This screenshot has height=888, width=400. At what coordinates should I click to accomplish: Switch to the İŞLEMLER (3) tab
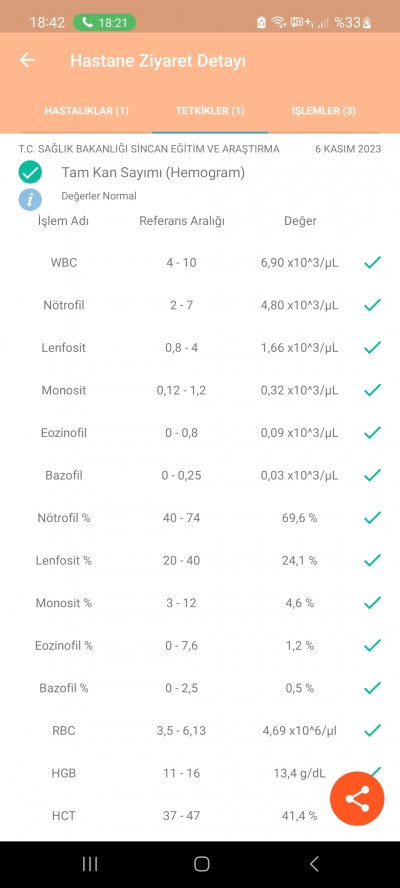pos(324,110)
